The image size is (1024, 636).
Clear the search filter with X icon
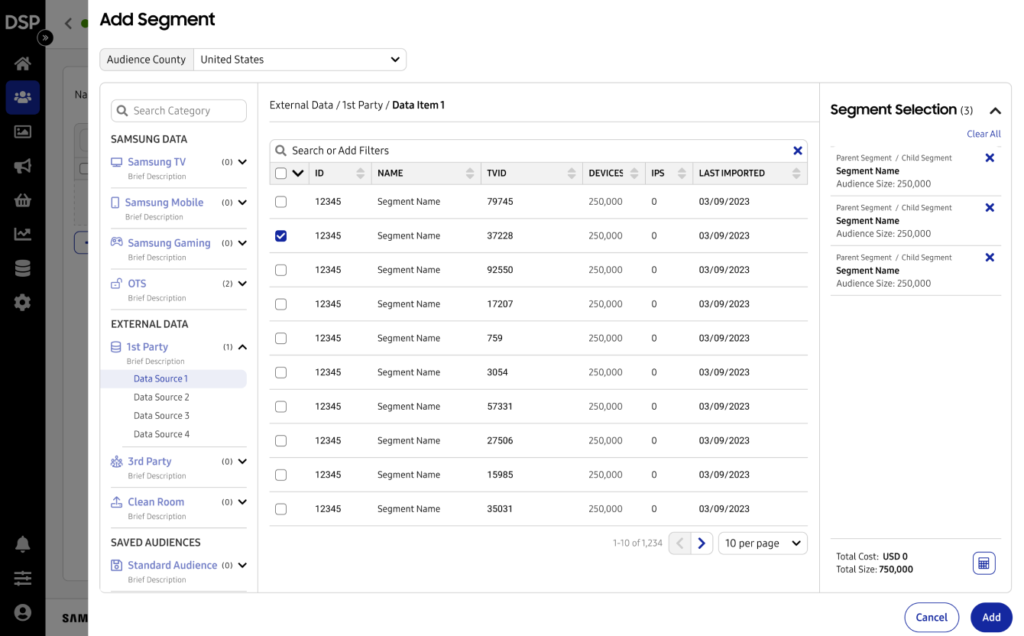coord(797,151)
